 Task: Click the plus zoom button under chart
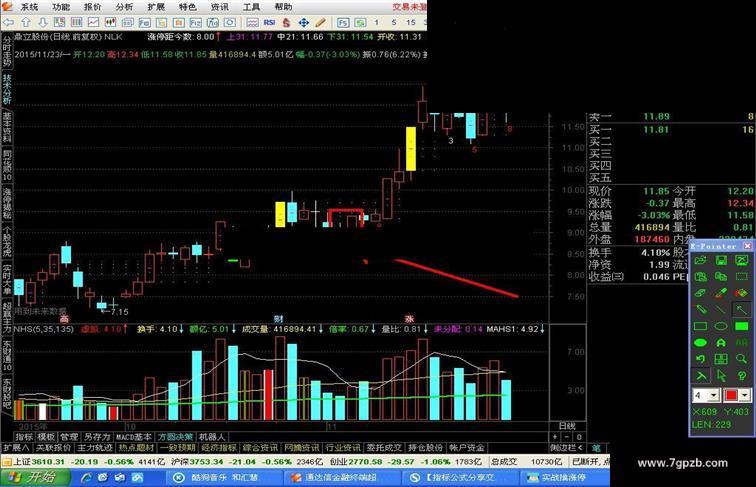(x=555, y=437)
